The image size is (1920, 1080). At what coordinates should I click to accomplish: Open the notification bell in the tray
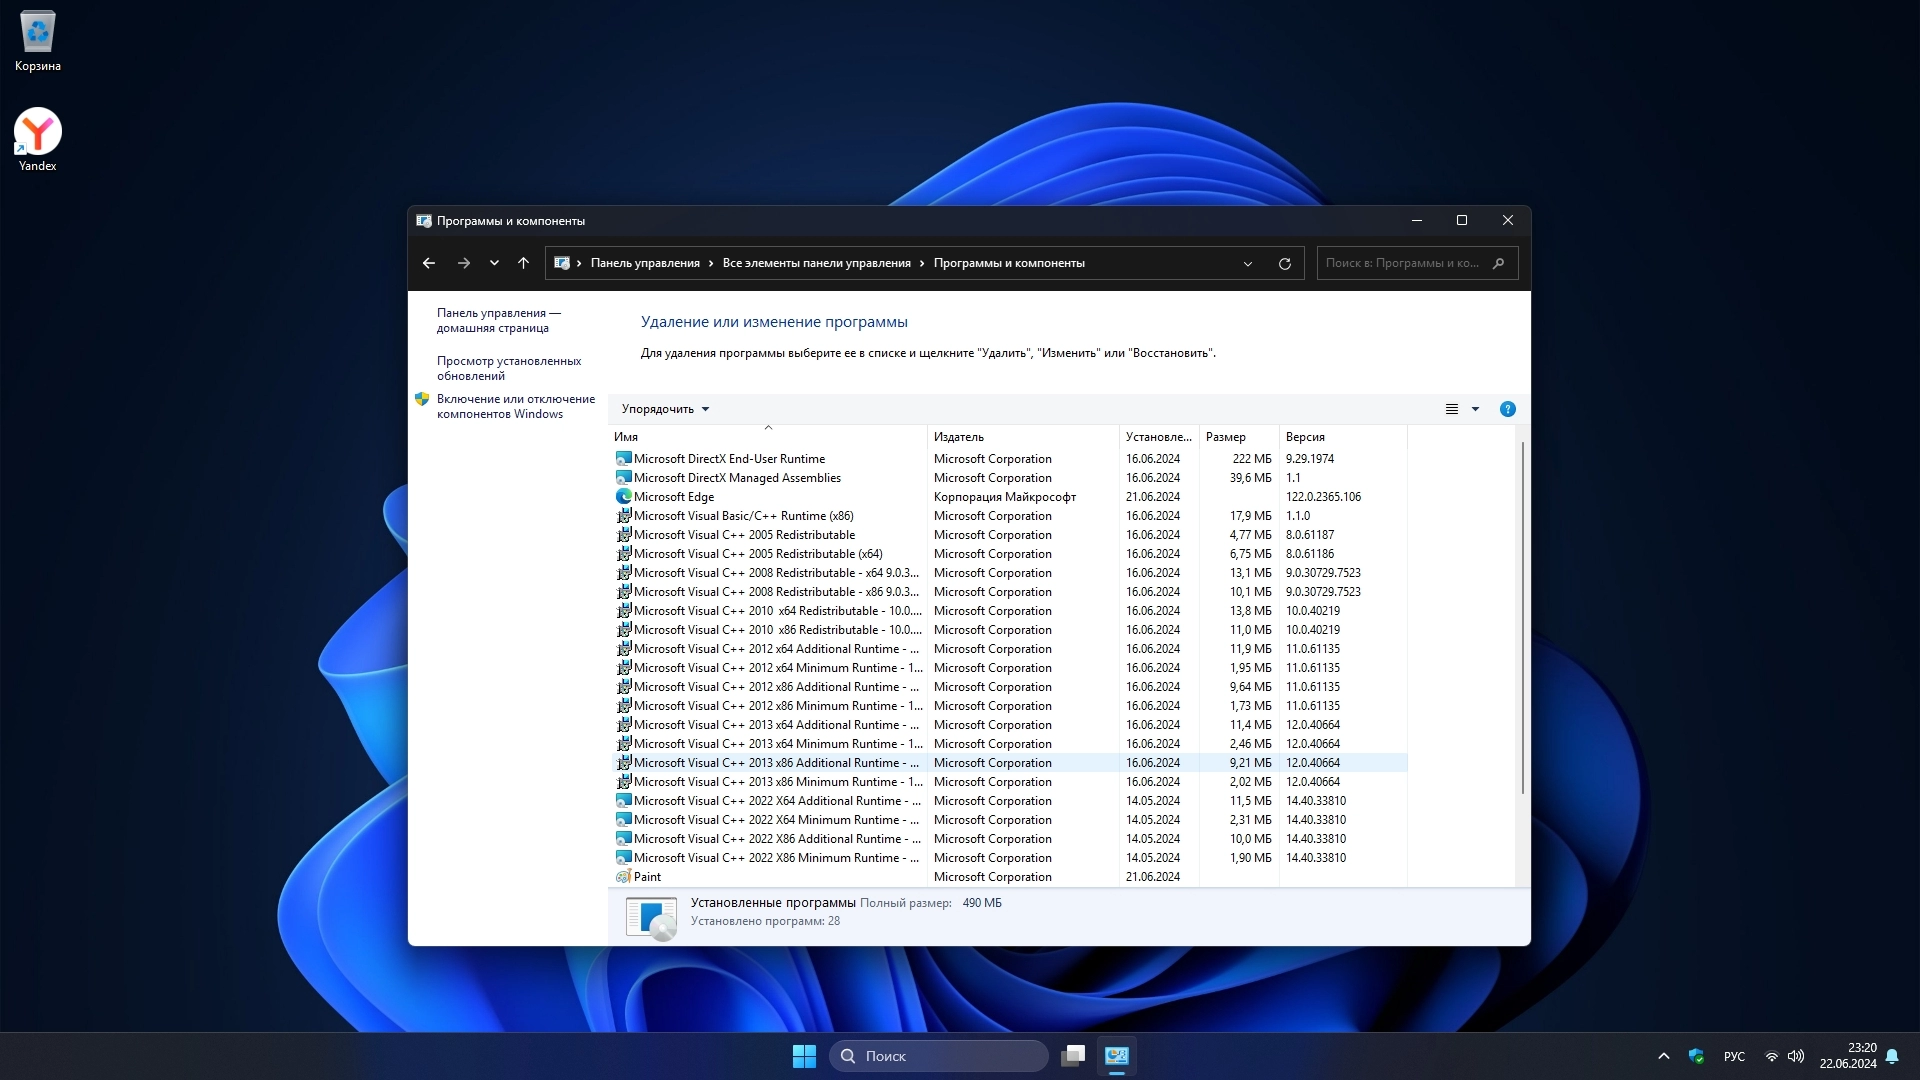(1892, 1056)
